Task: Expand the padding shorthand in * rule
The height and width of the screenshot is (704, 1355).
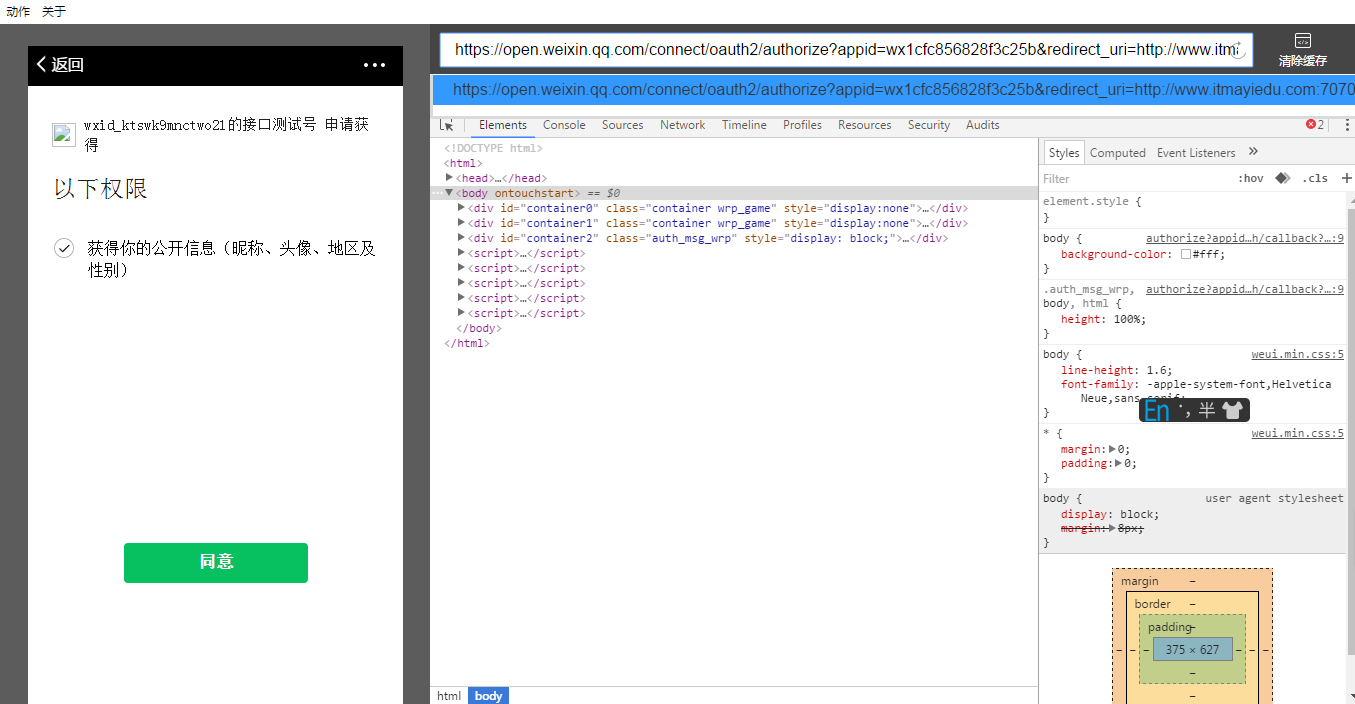Action: [x=1120, y=464]
